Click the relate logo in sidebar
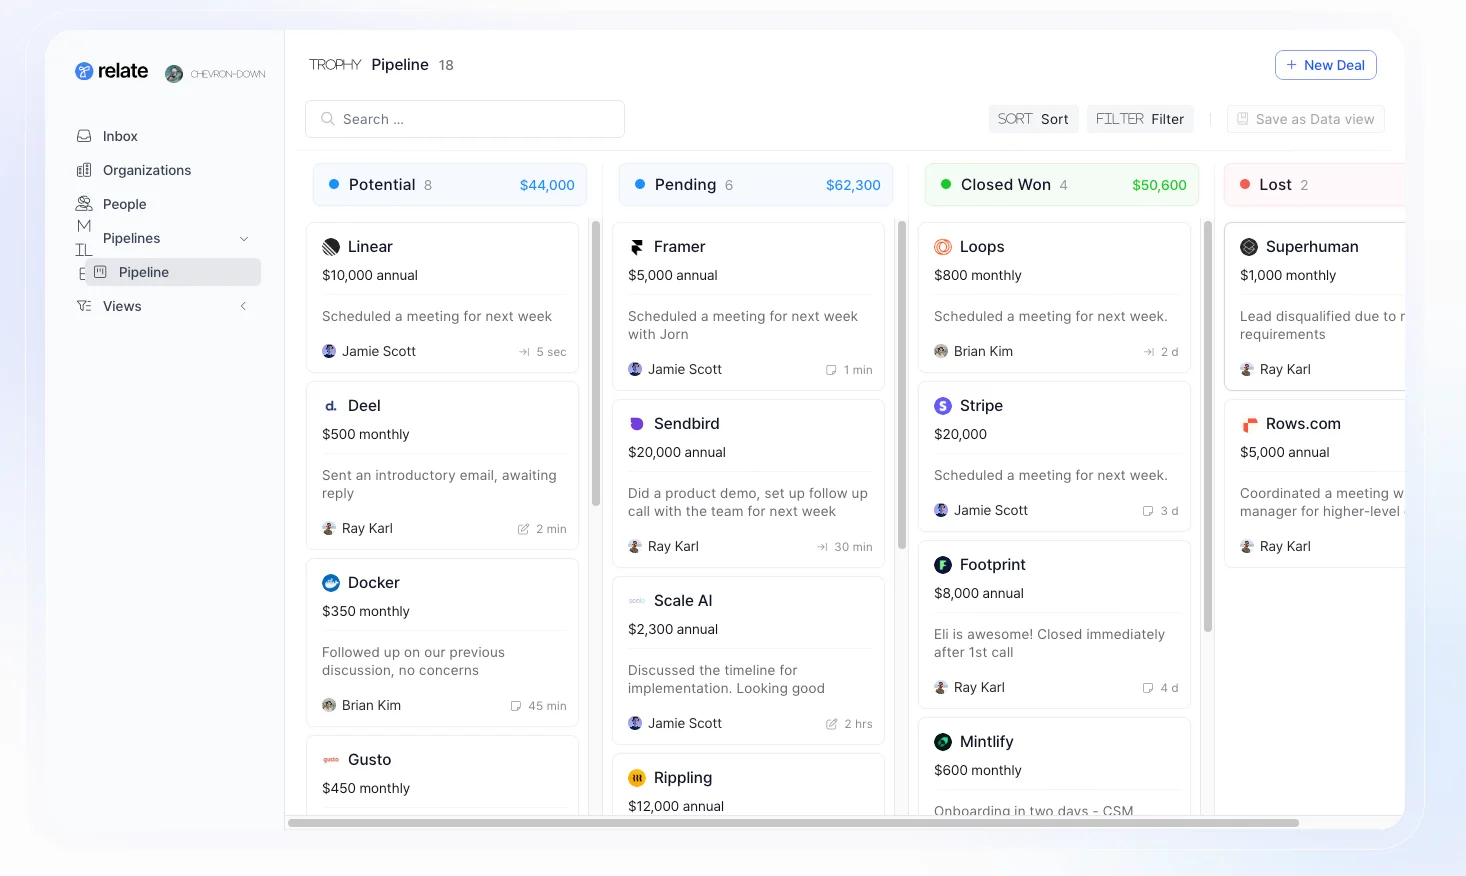Screen dimensions: 1466x876 pos(111,71)
